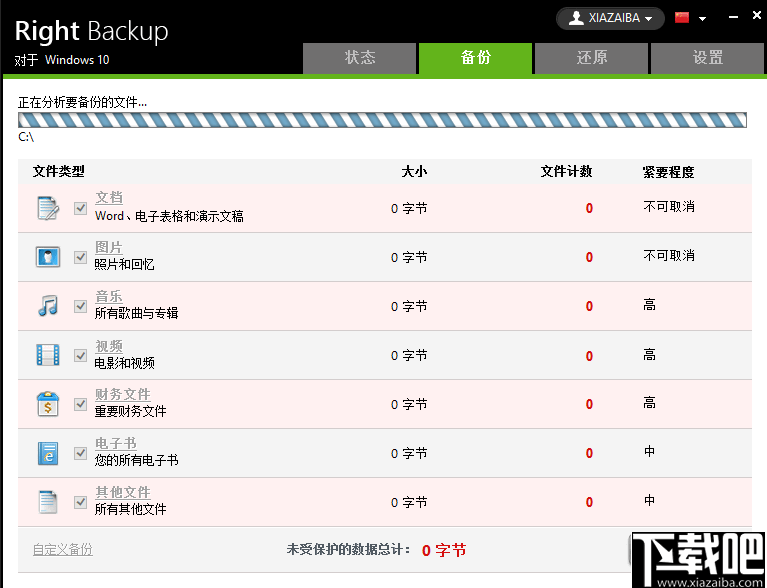Click the red file count in 音乐 row
This screenshot has height=588, width=767.
589,306
